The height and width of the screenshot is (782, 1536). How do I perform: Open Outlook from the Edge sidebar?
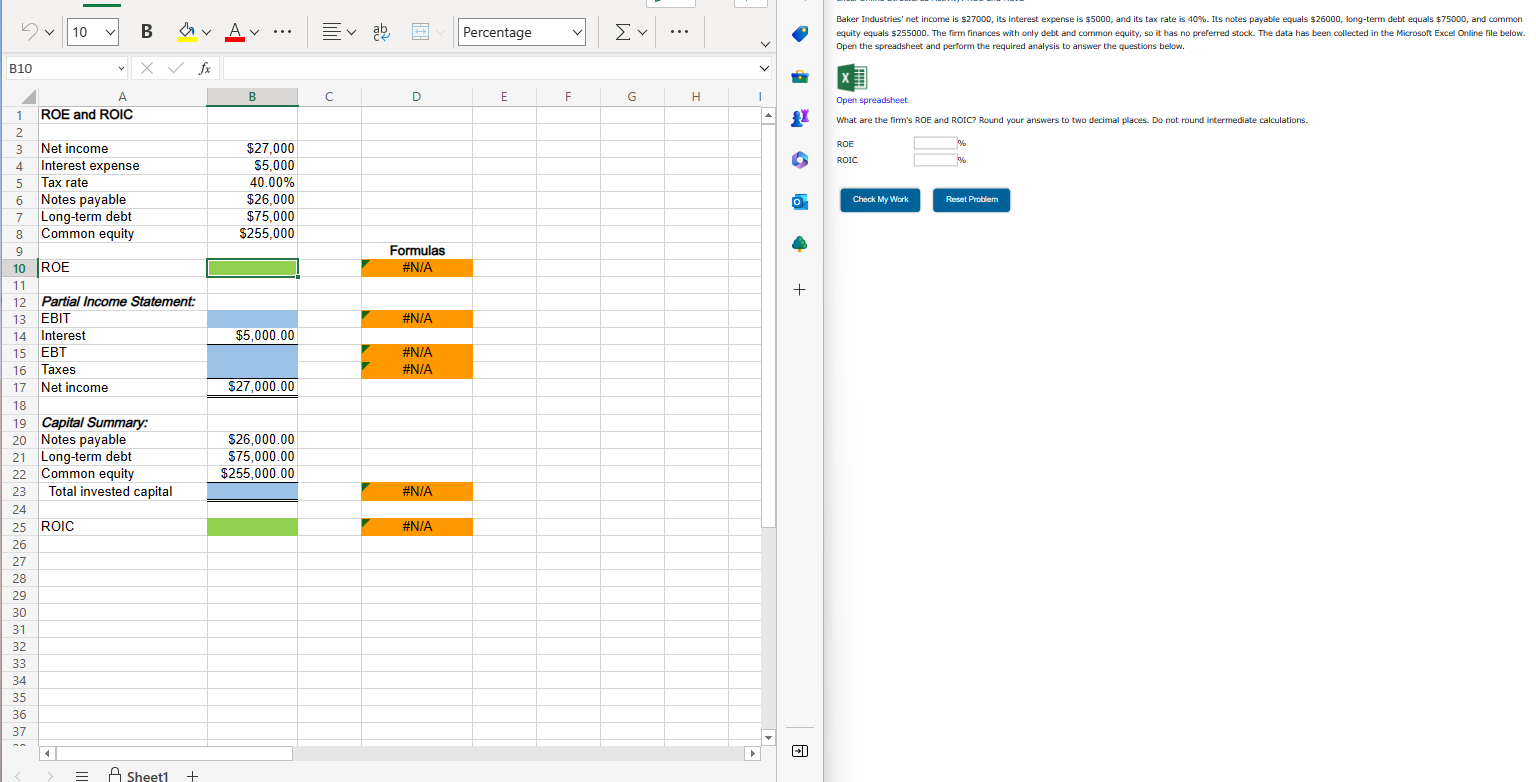click(799, 201)
